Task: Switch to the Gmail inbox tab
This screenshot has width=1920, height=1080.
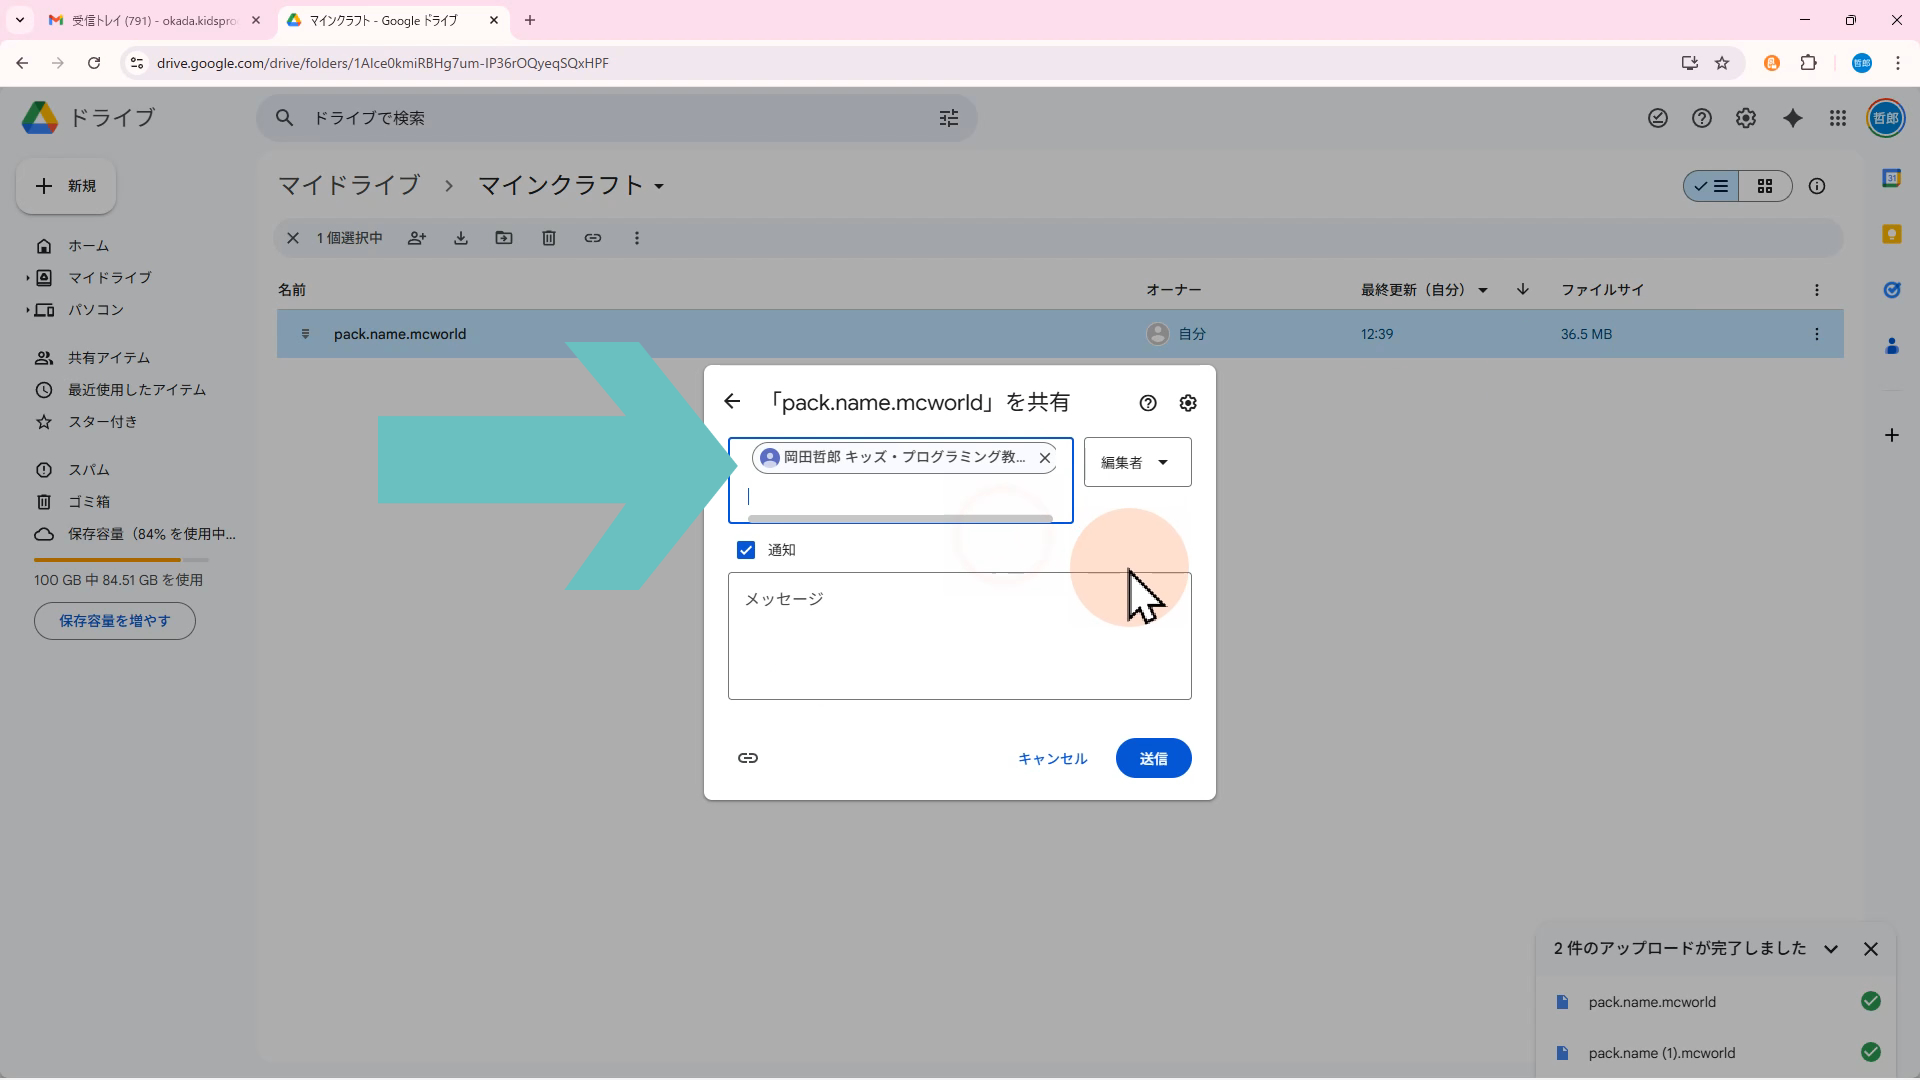Action: tap(150, 20)
